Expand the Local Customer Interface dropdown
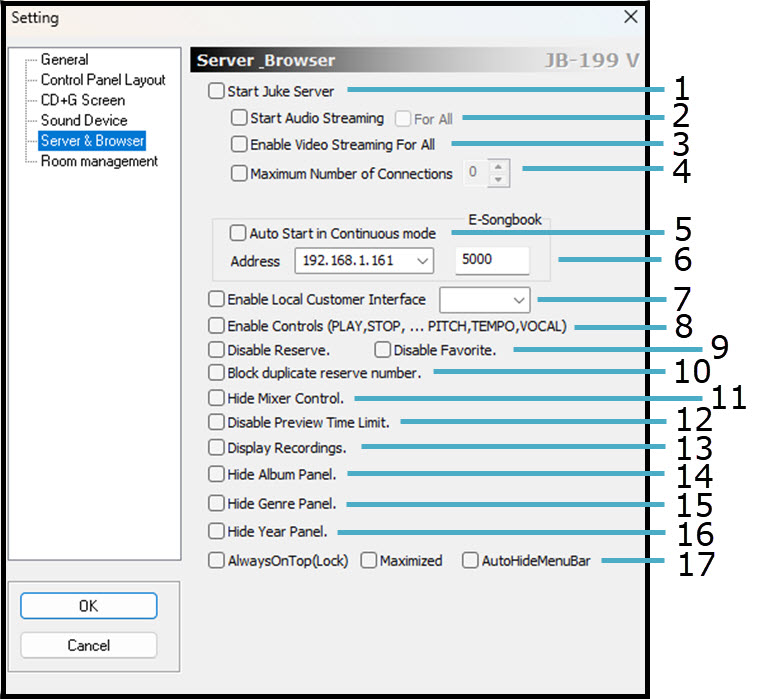757x699 pixels. [x=518, y=299]
